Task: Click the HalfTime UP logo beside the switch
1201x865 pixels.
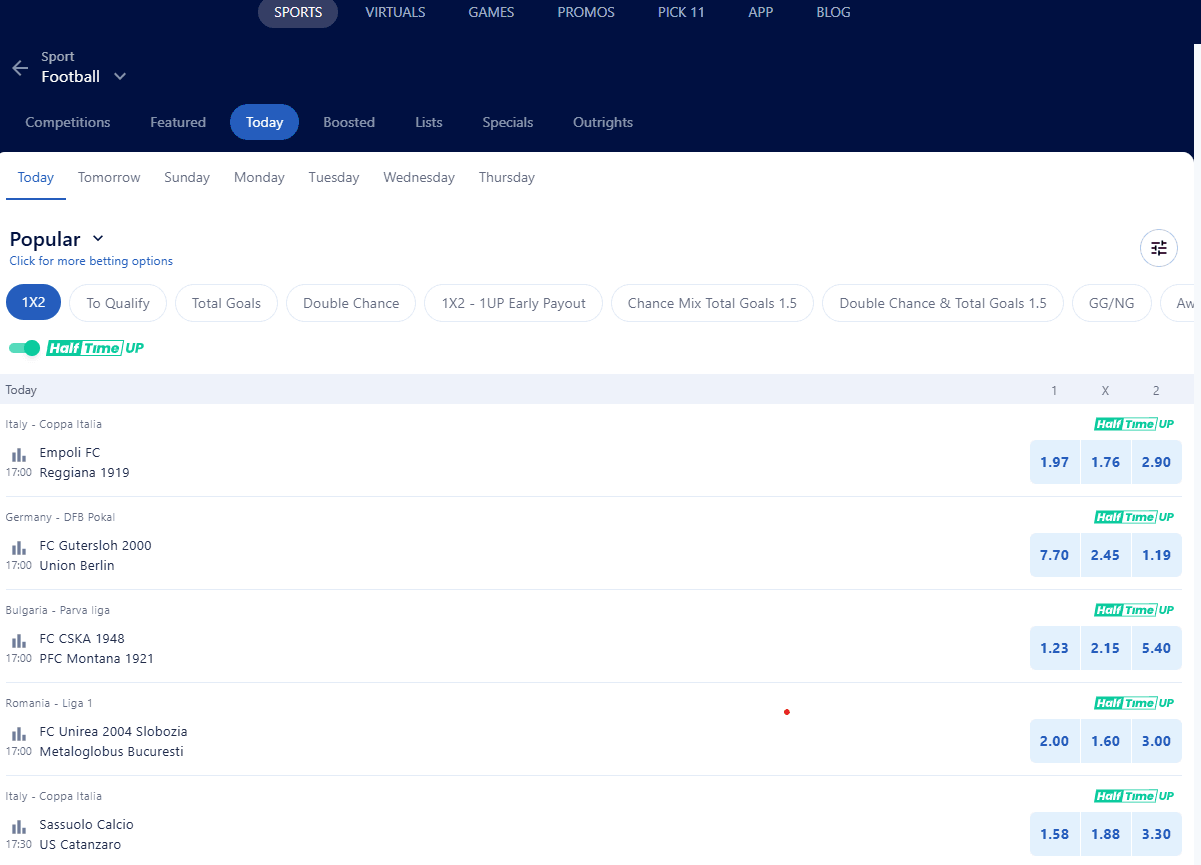Action: click(x=95, y=348)
